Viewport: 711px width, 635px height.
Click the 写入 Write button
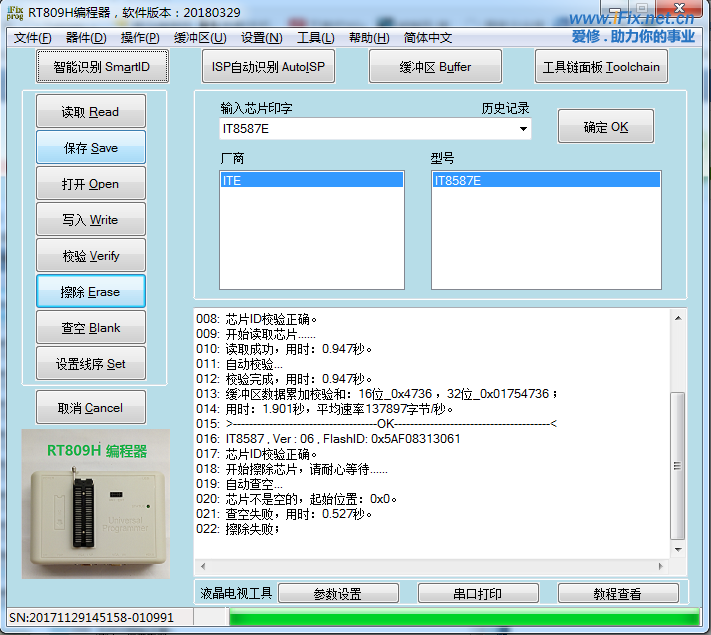click(x=91, y=220)
